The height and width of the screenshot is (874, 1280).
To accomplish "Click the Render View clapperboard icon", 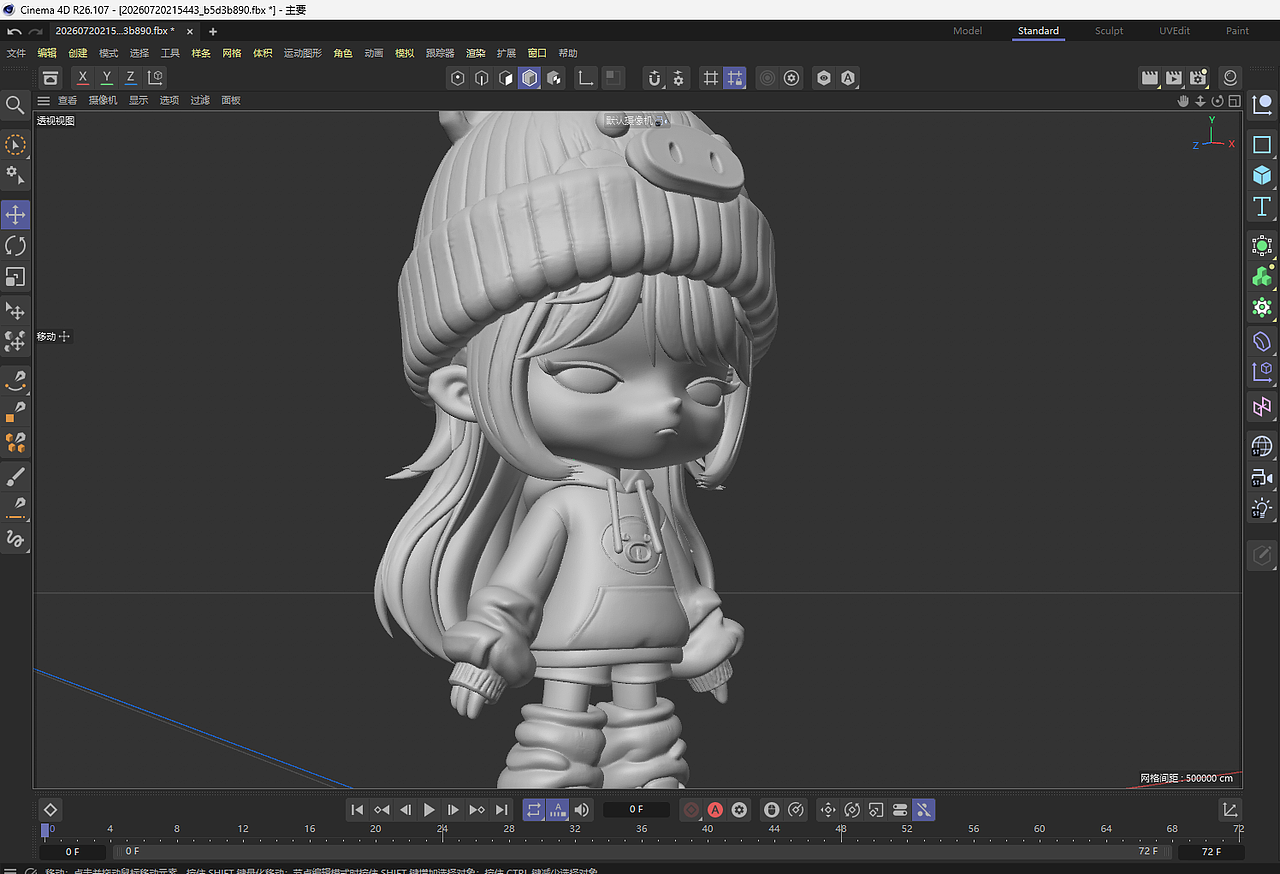I will 1150,78.
